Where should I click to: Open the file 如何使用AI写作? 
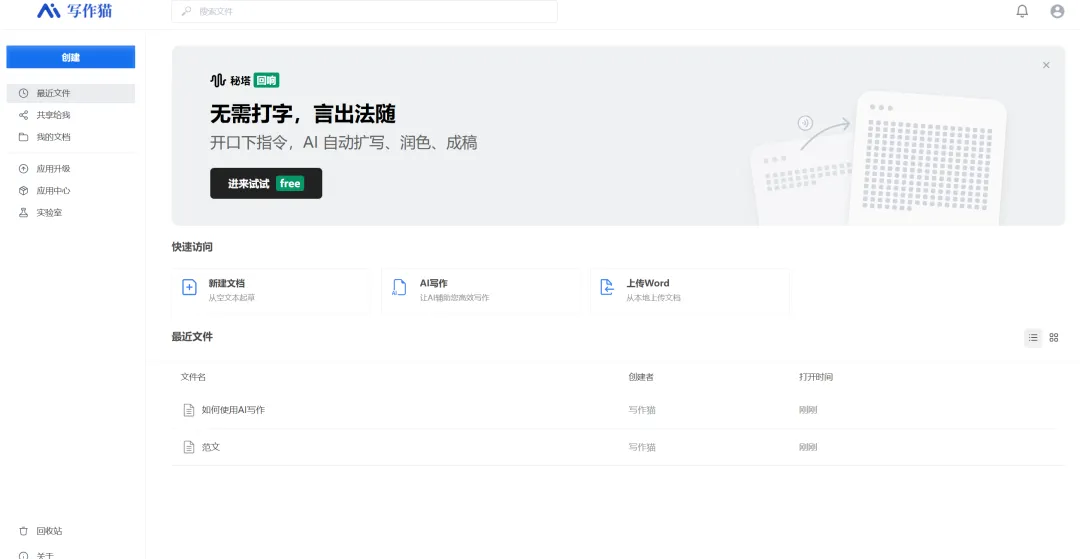[233, 410]
